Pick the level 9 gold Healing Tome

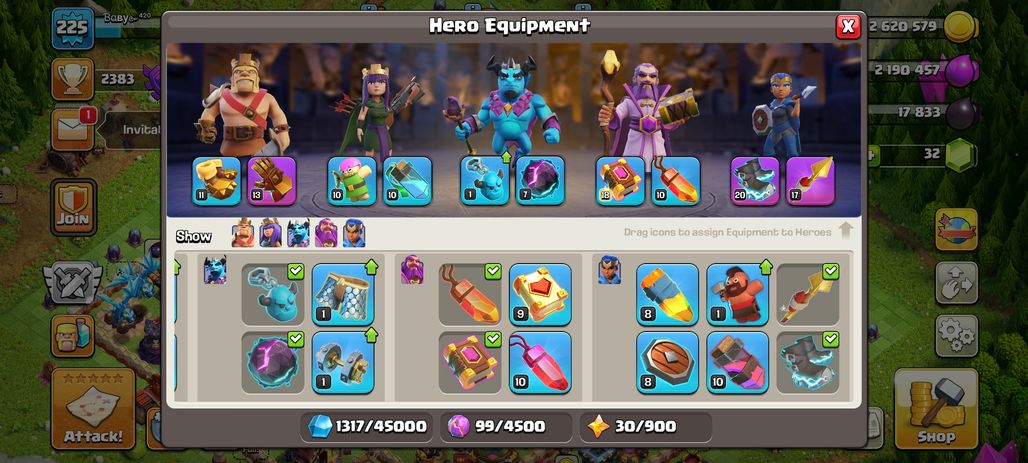pos(540,294)
